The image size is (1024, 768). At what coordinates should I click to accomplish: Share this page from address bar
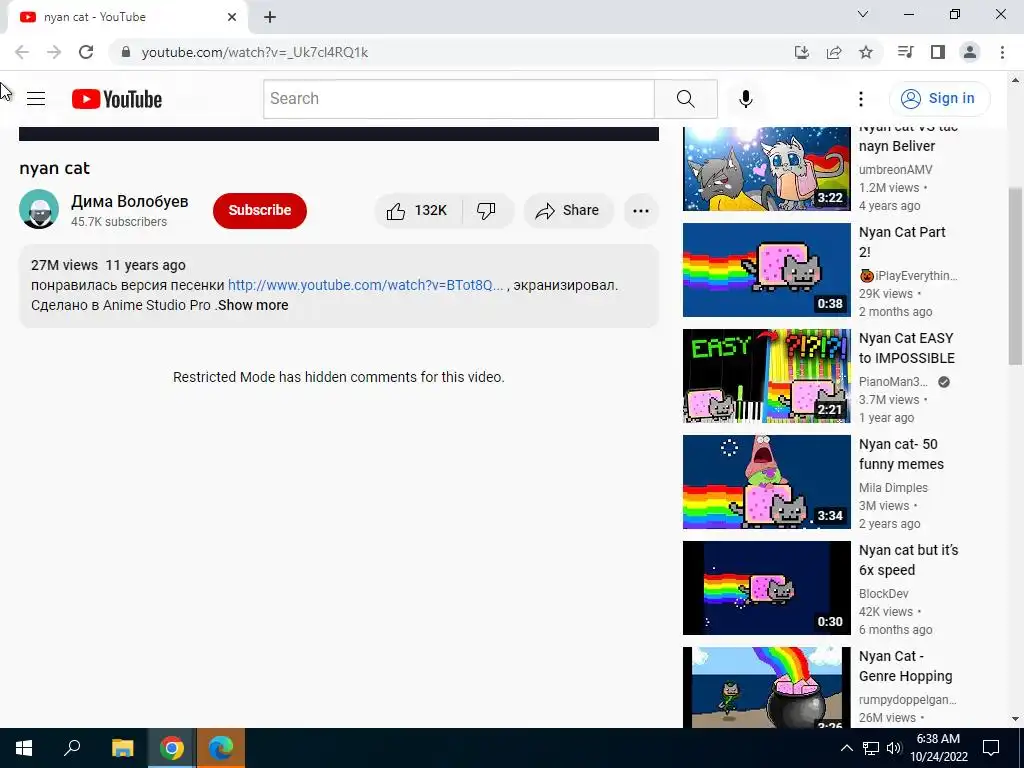coord(834,52)
